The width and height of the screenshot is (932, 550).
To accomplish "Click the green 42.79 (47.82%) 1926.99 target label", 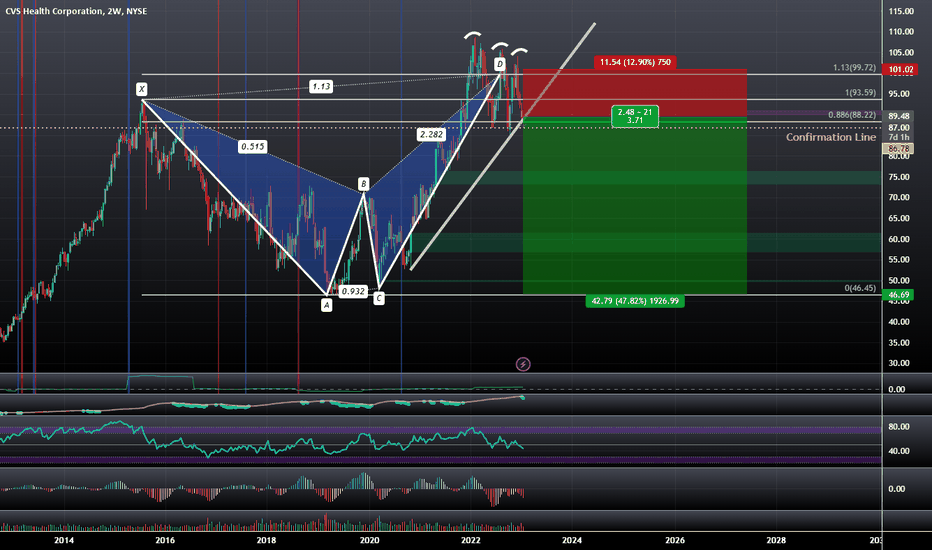I will pos(635,301).
